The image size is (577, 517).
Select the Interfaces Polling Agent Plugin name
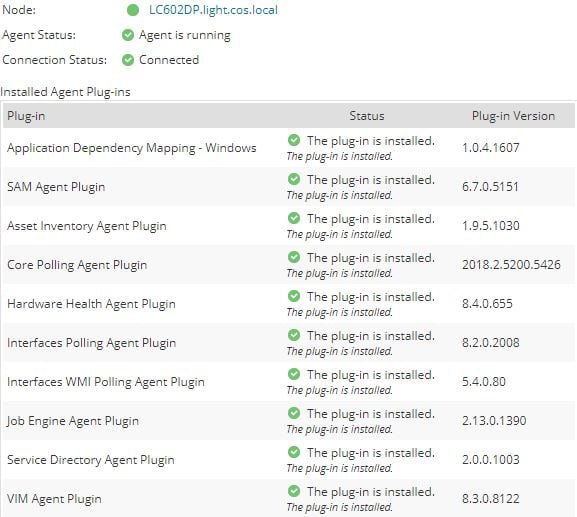click(x=91, y=343)
